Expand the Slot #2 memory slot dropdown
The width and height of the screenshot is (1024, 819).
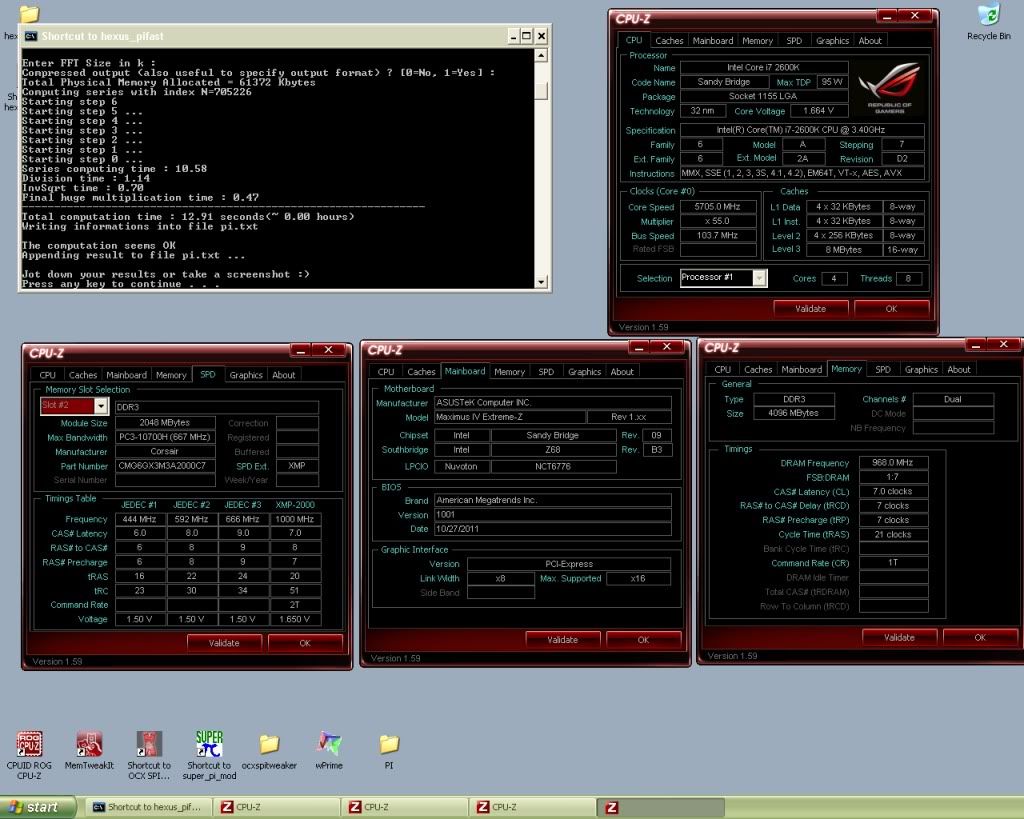pos(100,406)
